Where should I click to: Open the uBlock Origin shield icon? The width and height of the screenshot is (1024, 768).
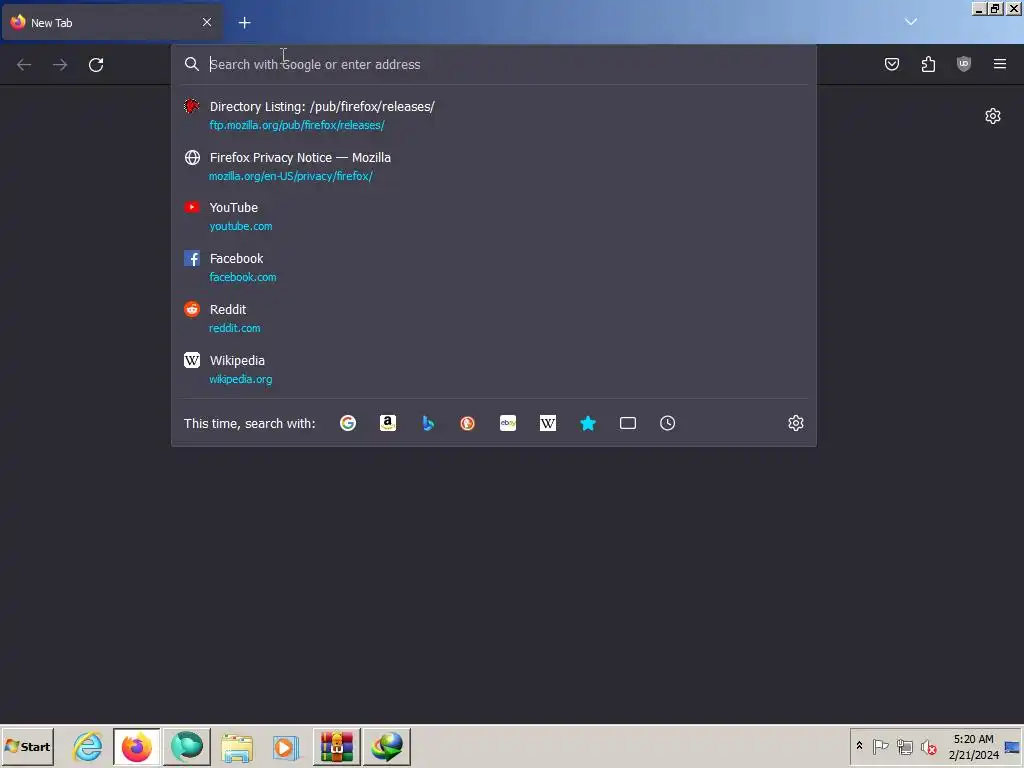pos(964,64)
